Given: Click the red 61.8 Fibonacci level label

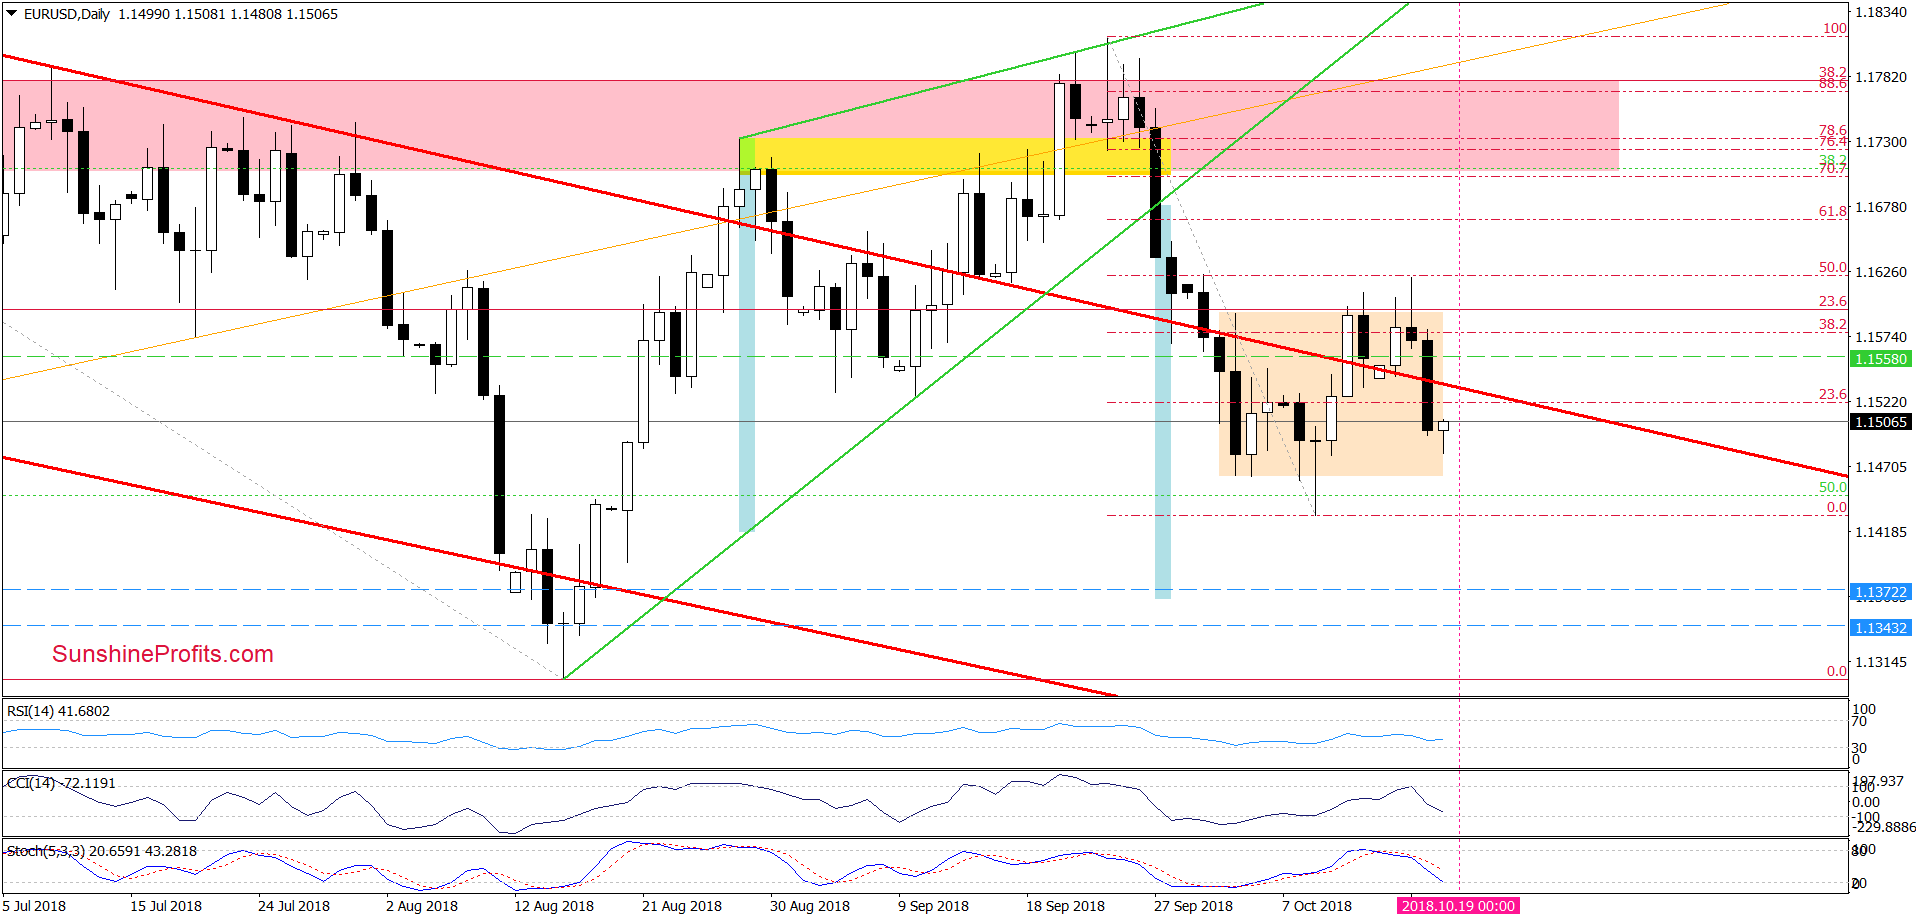Looking at the screenshot, I should coord(1833,211).
